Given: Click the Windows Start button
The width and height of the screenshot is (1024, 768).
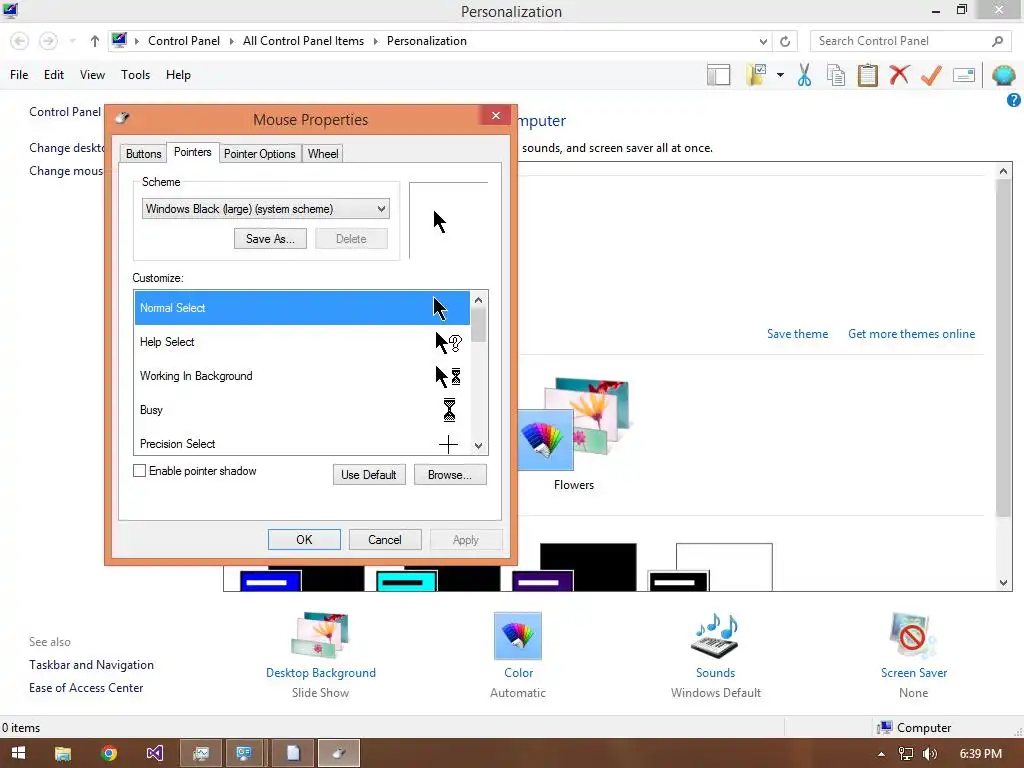Looking at the screenshot, I should [18, 753].
